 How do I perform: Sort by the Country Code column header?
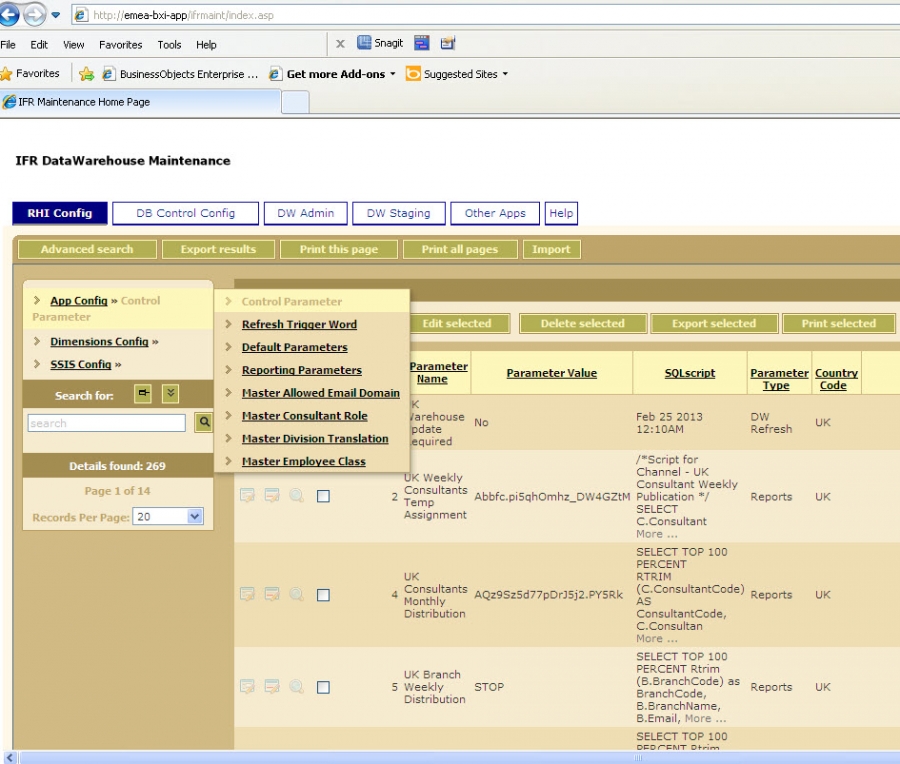(836, 379)
